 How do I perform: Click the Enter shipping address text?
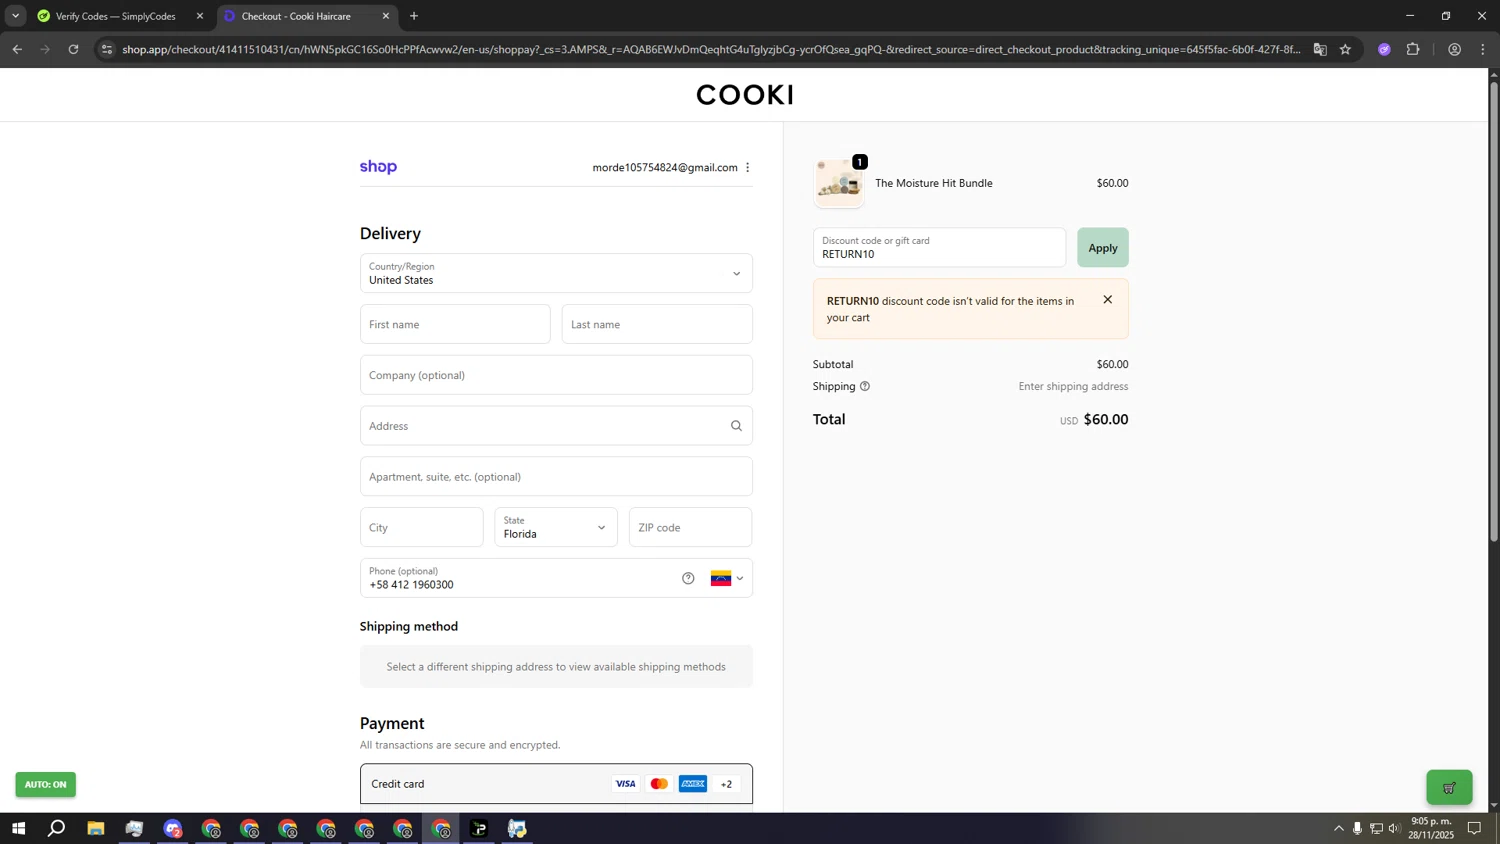(x=1073, y=386)
